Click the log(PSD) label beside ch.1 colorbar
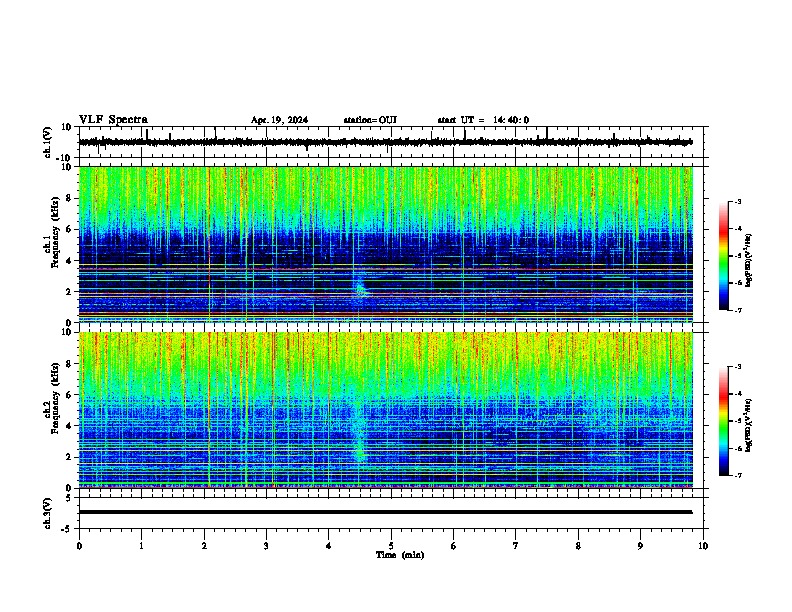Screen dimensions: 792x612 749,260
